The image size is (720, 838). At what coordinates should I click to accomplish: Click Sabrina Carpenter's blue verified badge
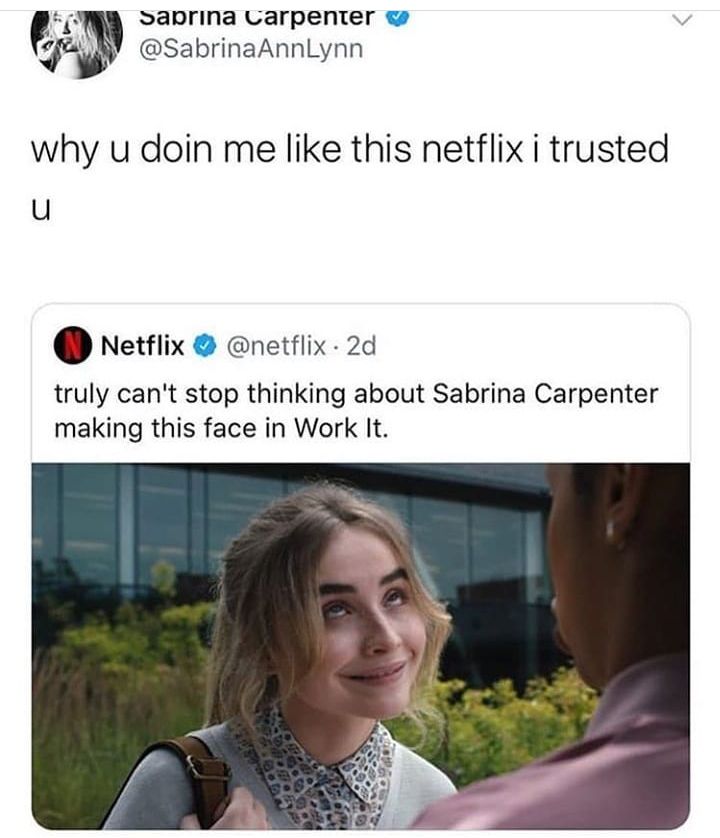click(398, 18)
